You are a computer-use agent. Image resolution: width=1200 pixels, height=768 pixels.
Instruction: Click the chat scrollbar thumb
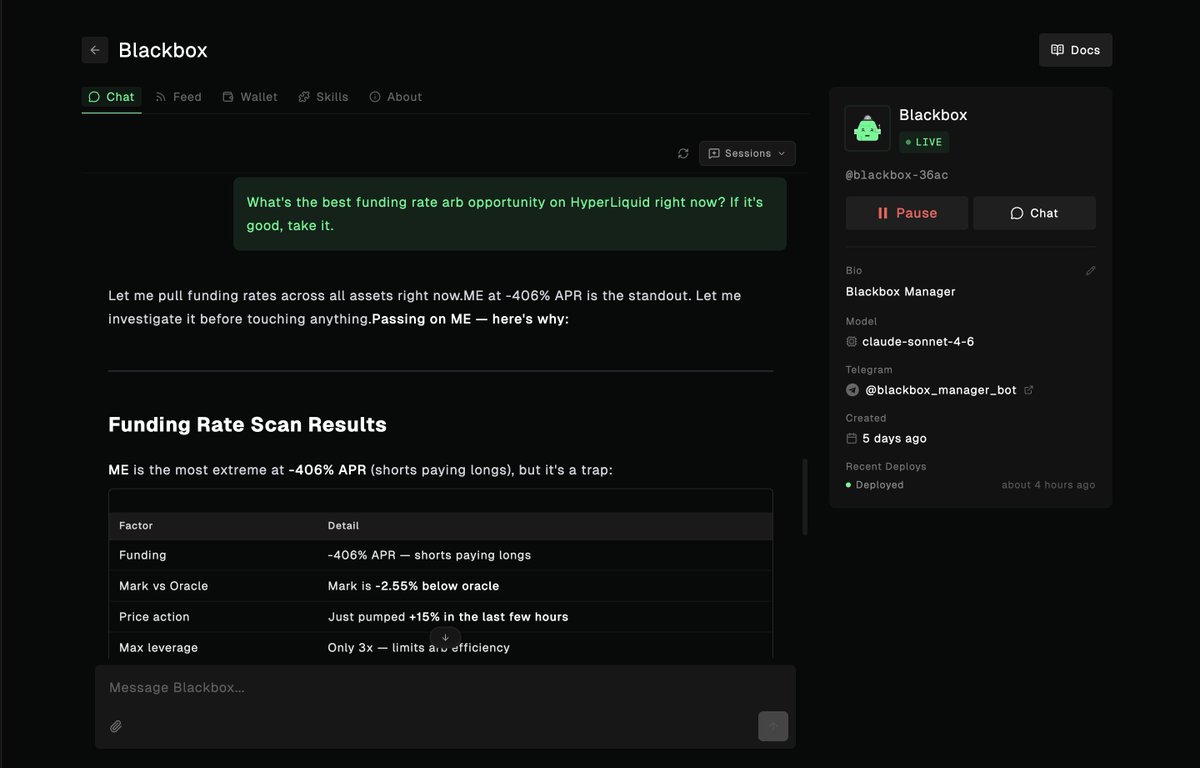click(805, 497)
